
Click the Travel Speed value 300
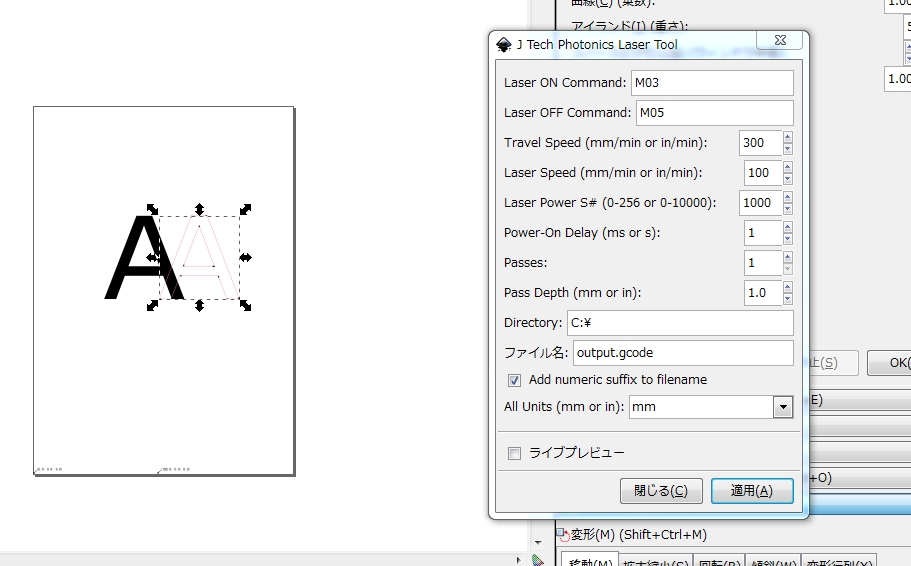[x=761, y=143]
